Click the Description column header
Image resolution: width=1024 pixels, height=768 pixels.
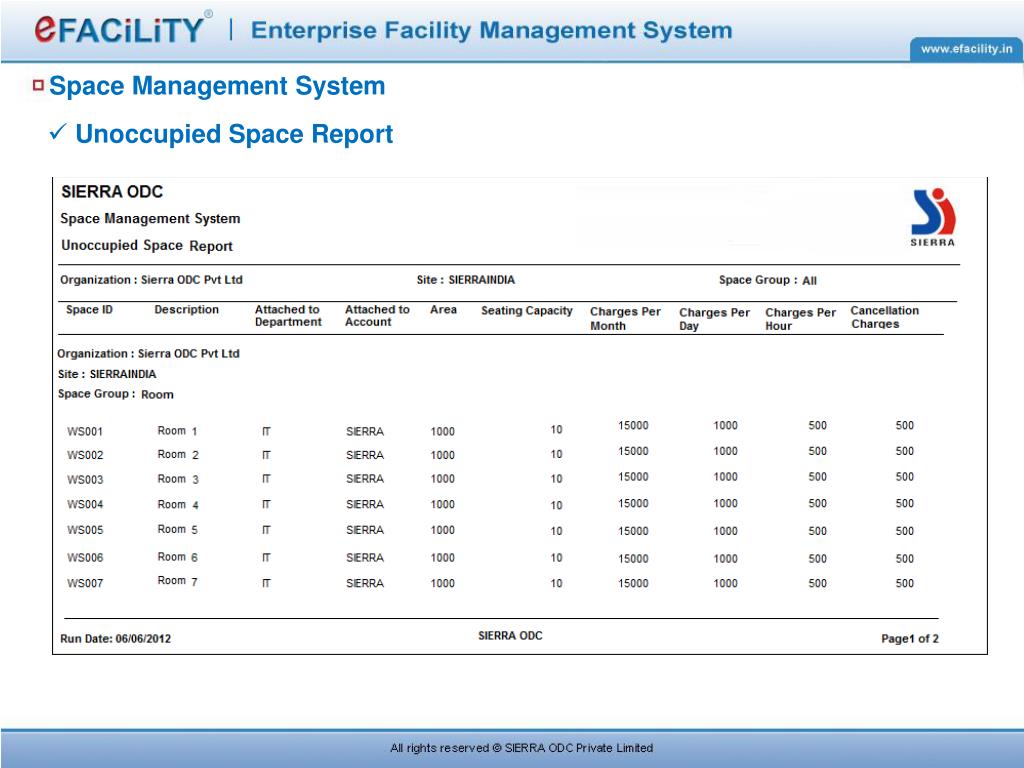tap(186, 310)
